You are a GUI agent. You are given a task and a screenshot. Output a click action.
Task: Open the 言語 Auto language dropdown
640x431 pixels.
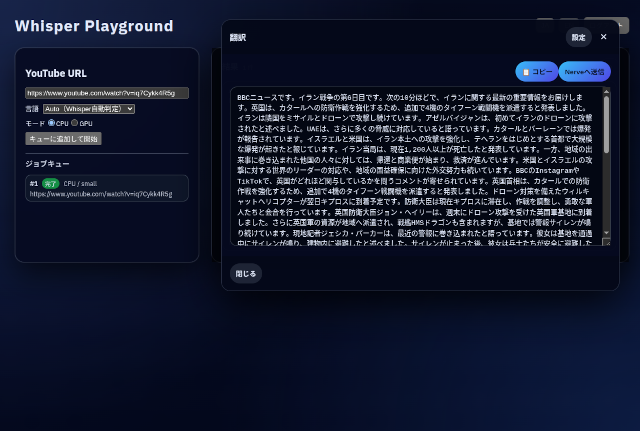[x=89, y=108]
